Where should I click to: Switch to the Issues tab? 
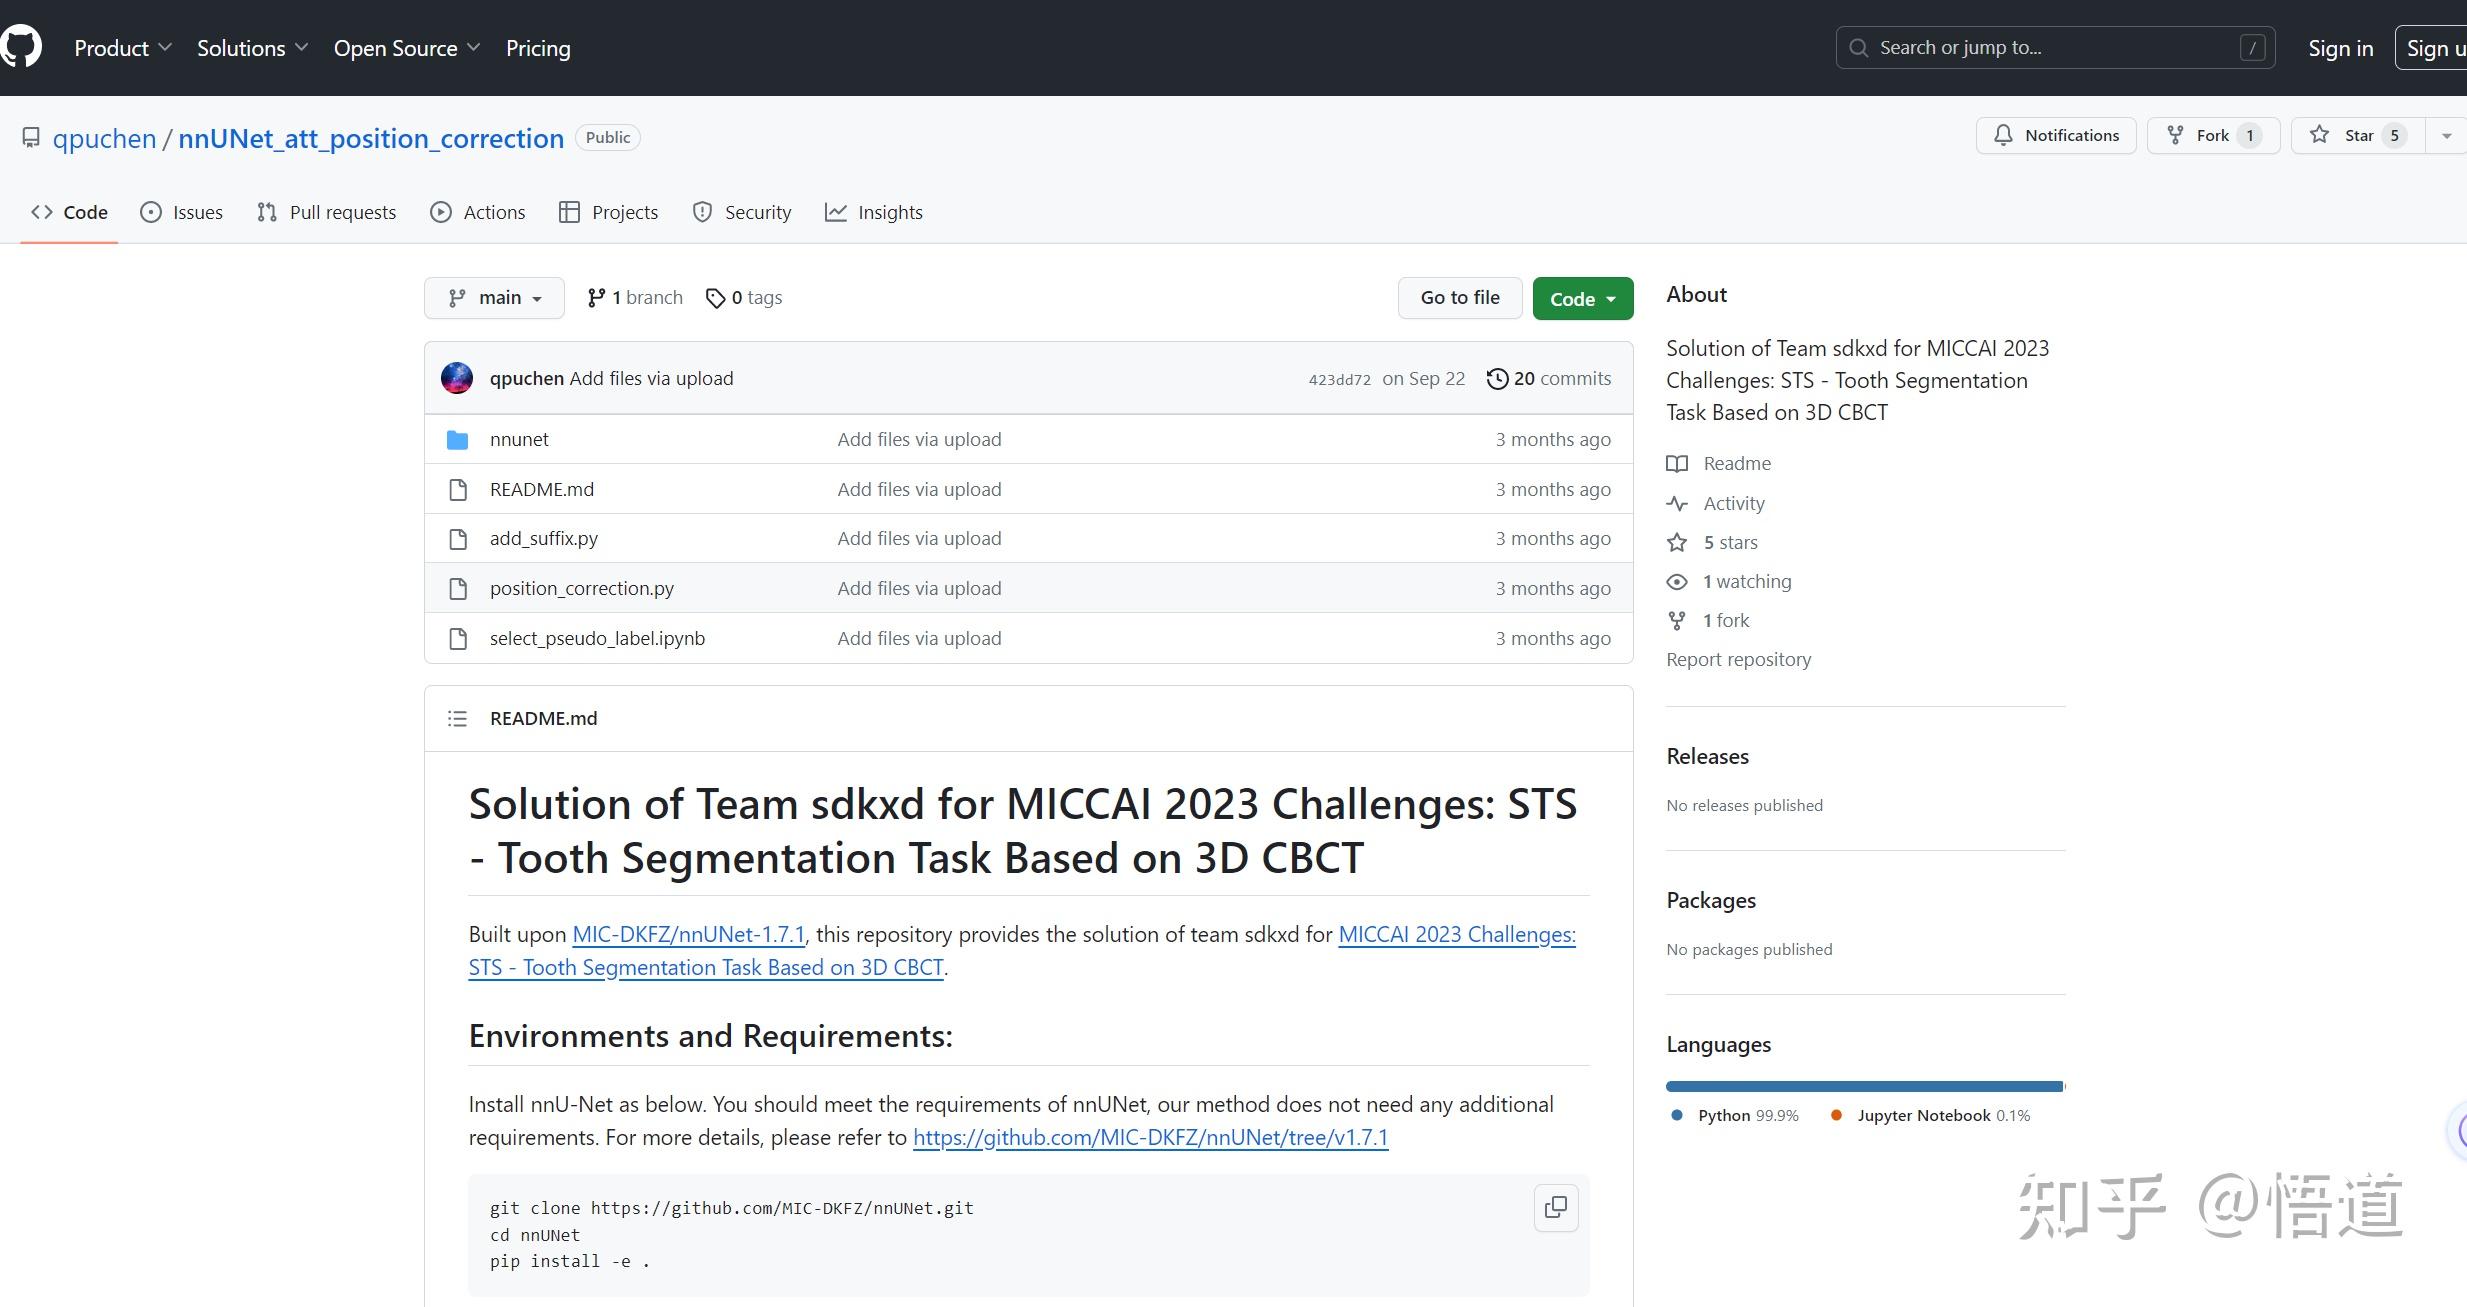(x=182, y=212)
